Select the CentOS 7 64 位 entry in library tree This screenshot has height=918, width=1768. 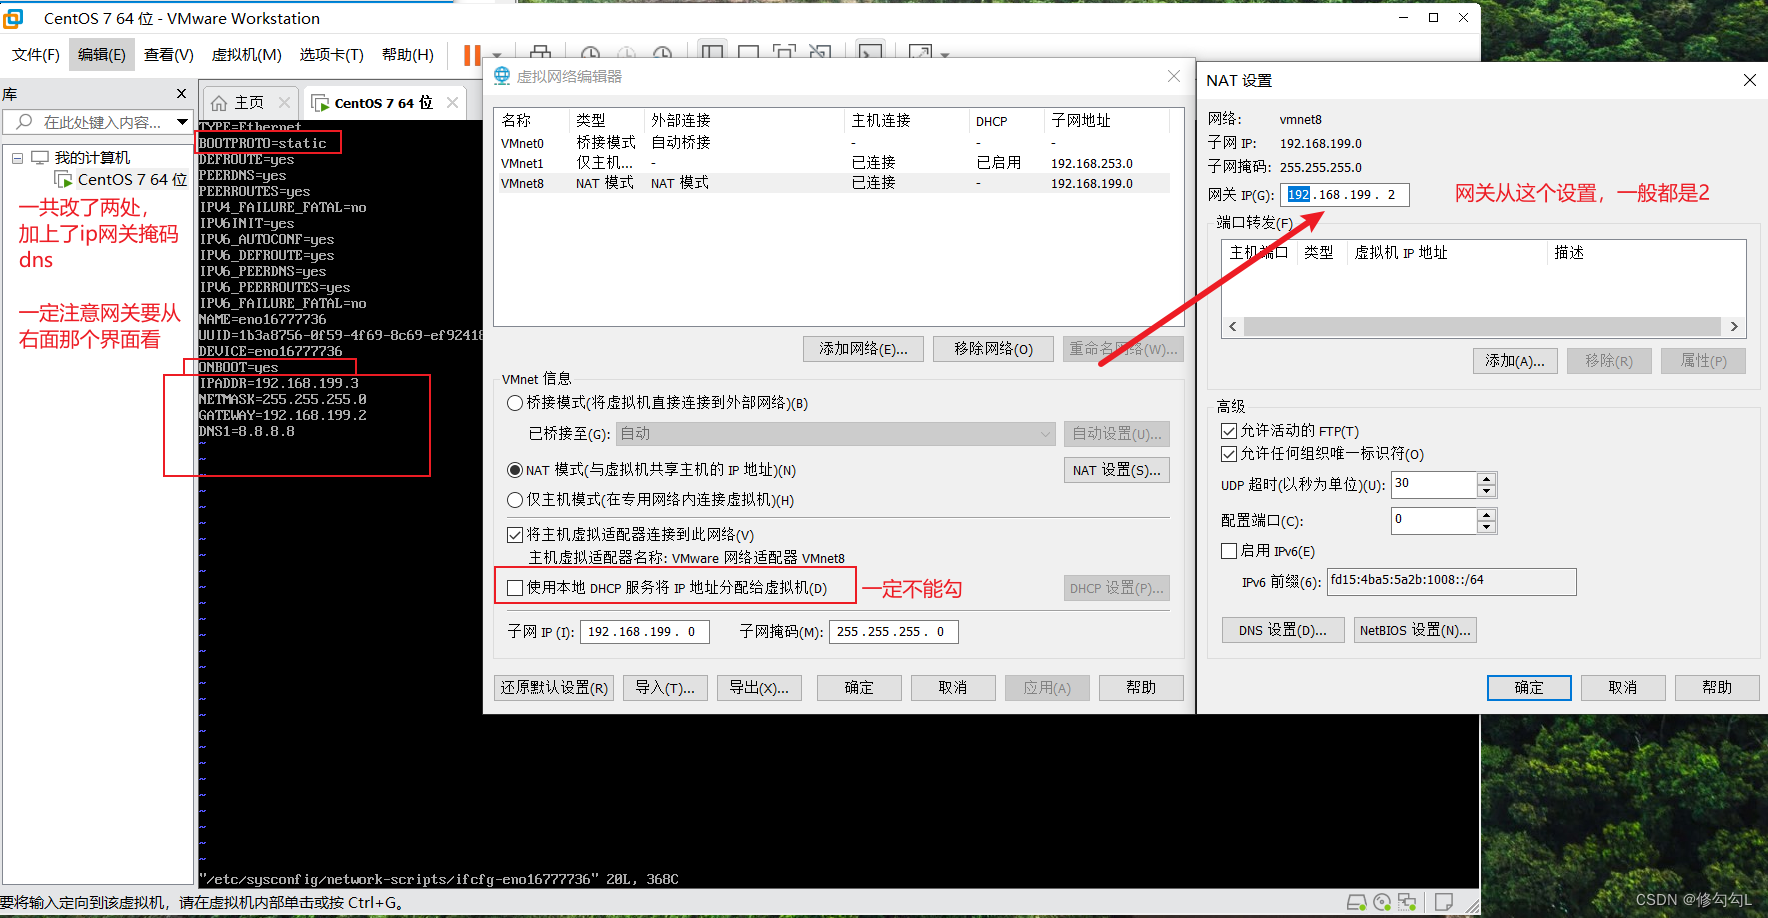tap(132, 179)
